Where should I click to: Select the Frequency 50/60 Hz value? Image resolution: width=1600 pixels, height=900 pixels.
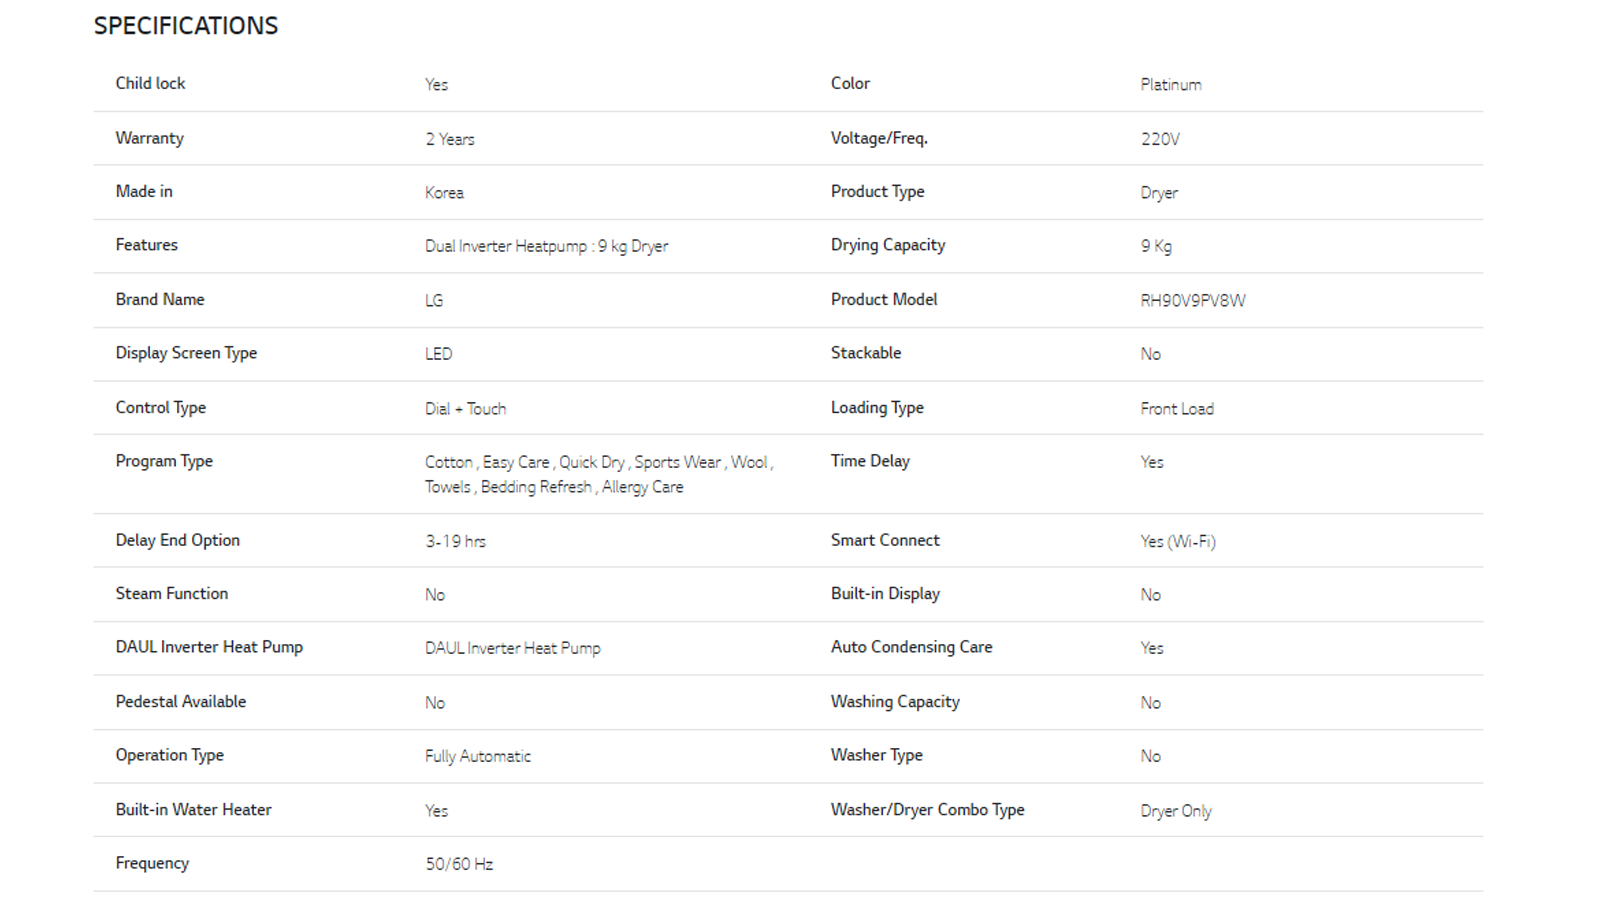pyautogui.click(x=459, y=864)
